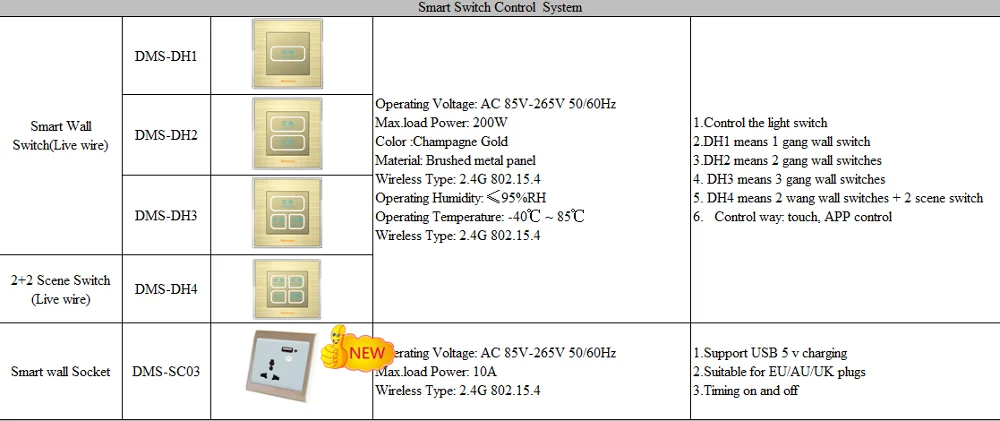
Task: Click 'Control way: touch, APP control' line
Action: (x=793, y=217)
